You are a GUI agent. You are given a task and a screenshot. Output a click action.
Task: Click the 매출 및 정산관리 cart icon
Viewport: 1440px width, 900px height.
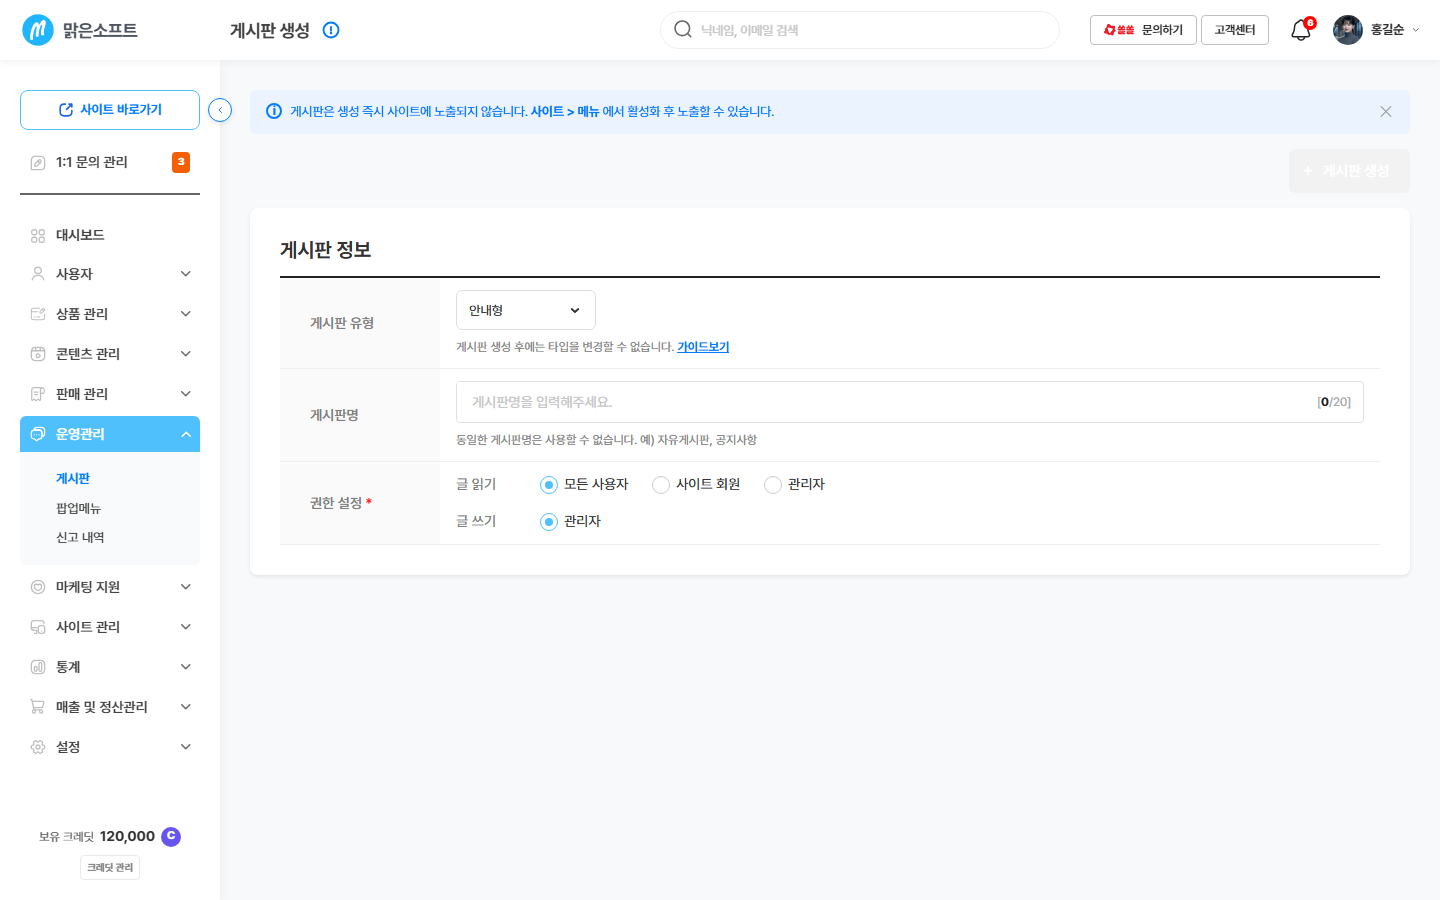click(38, 707)
